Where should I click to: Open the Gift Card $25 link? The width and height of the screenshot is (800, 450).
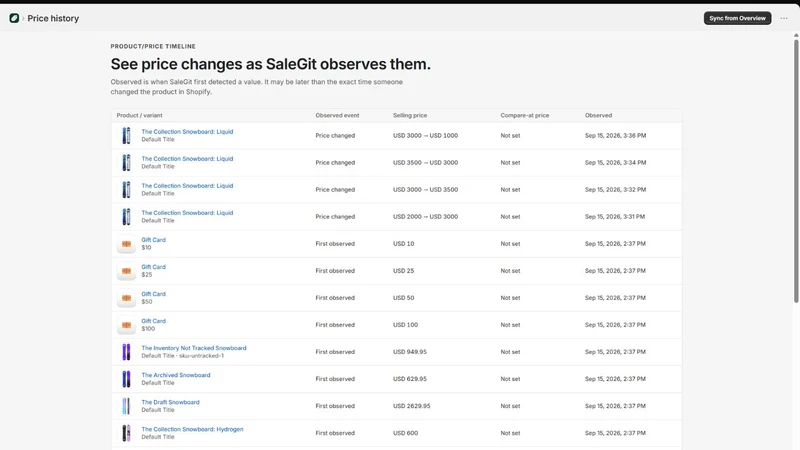coord(154,267)
